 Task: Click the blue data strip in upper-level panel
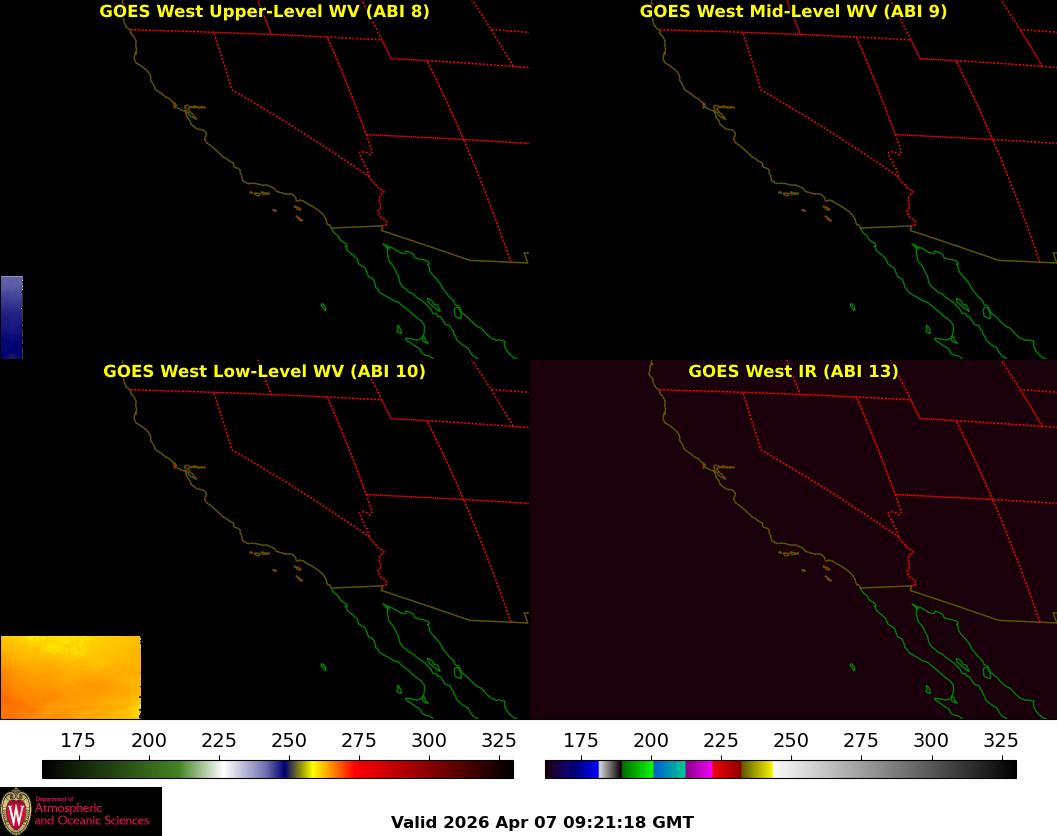point(12,317)
